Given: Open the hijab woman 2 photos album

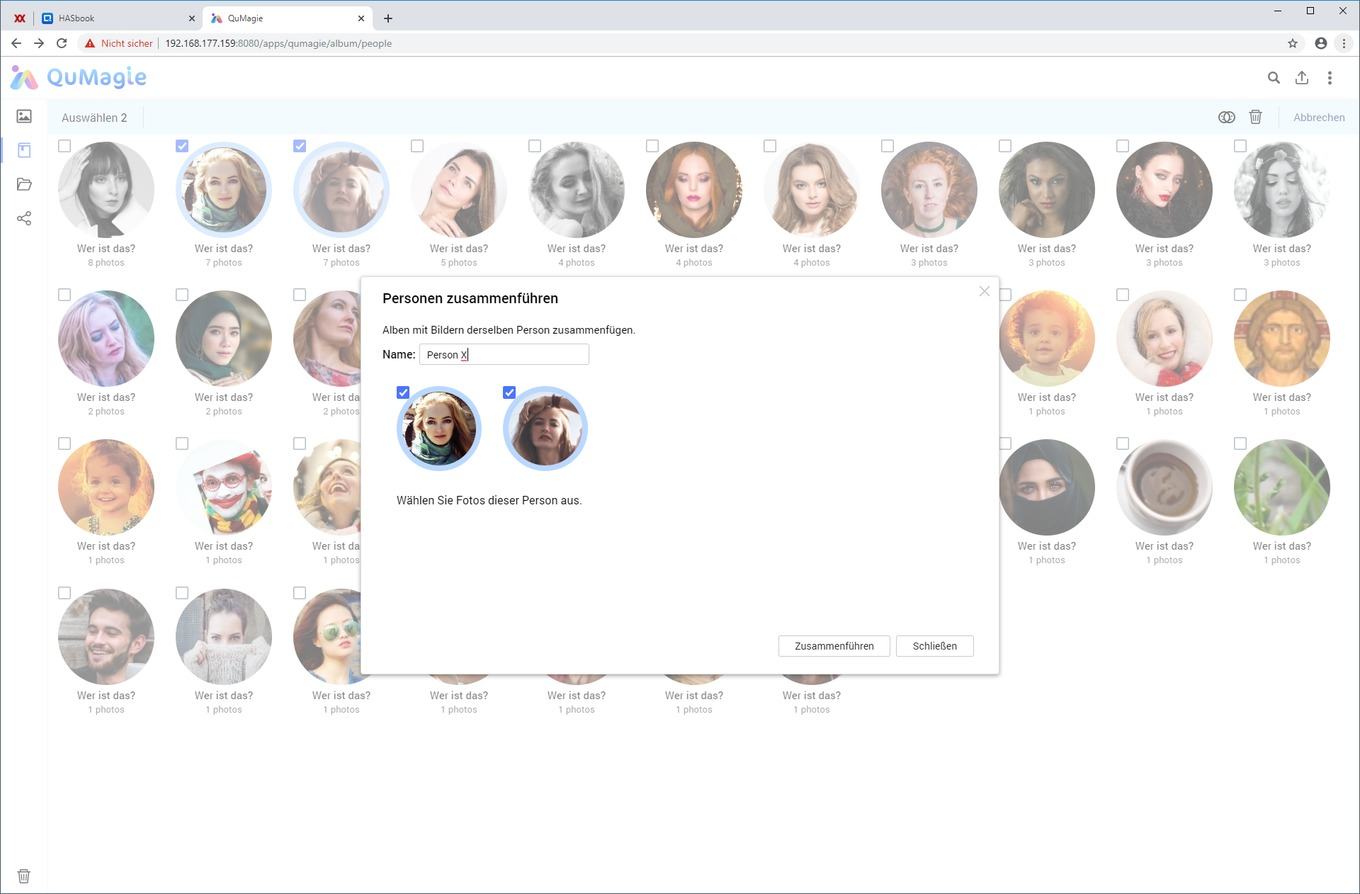Looking at the screenshot, I should 224,339.
